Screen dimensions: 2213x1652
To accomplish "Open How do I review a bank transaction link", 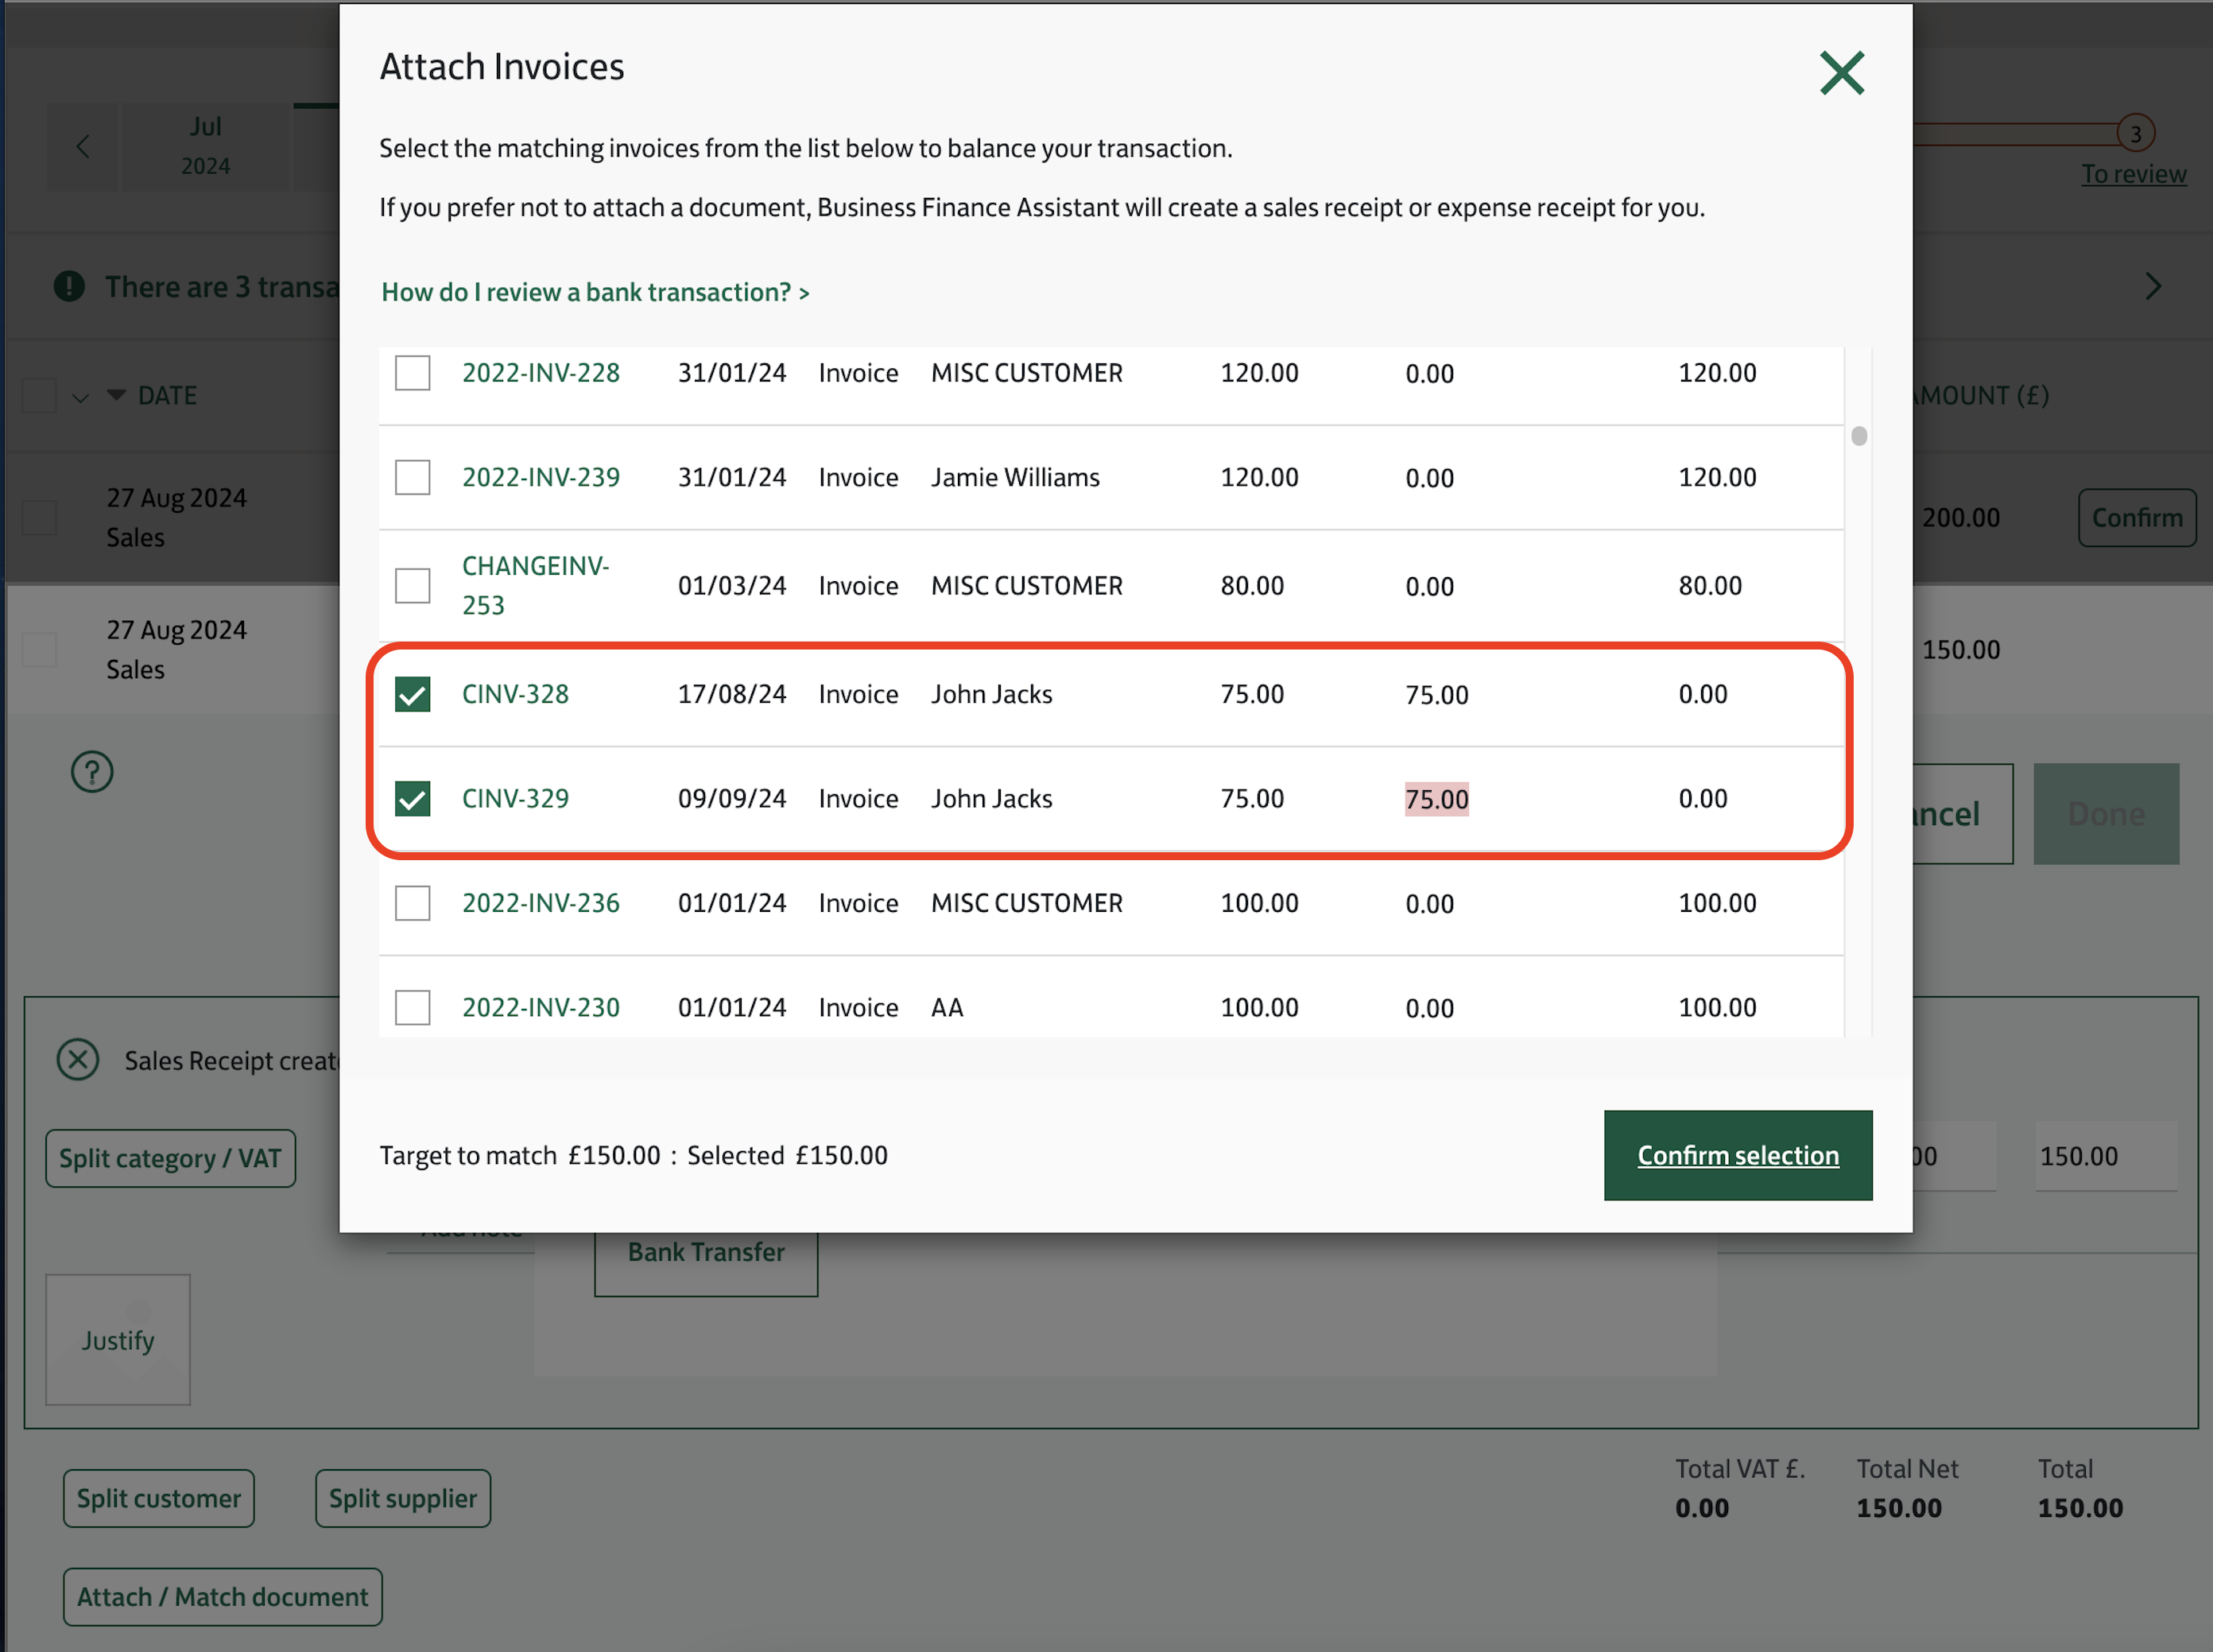I will point(595,292).
